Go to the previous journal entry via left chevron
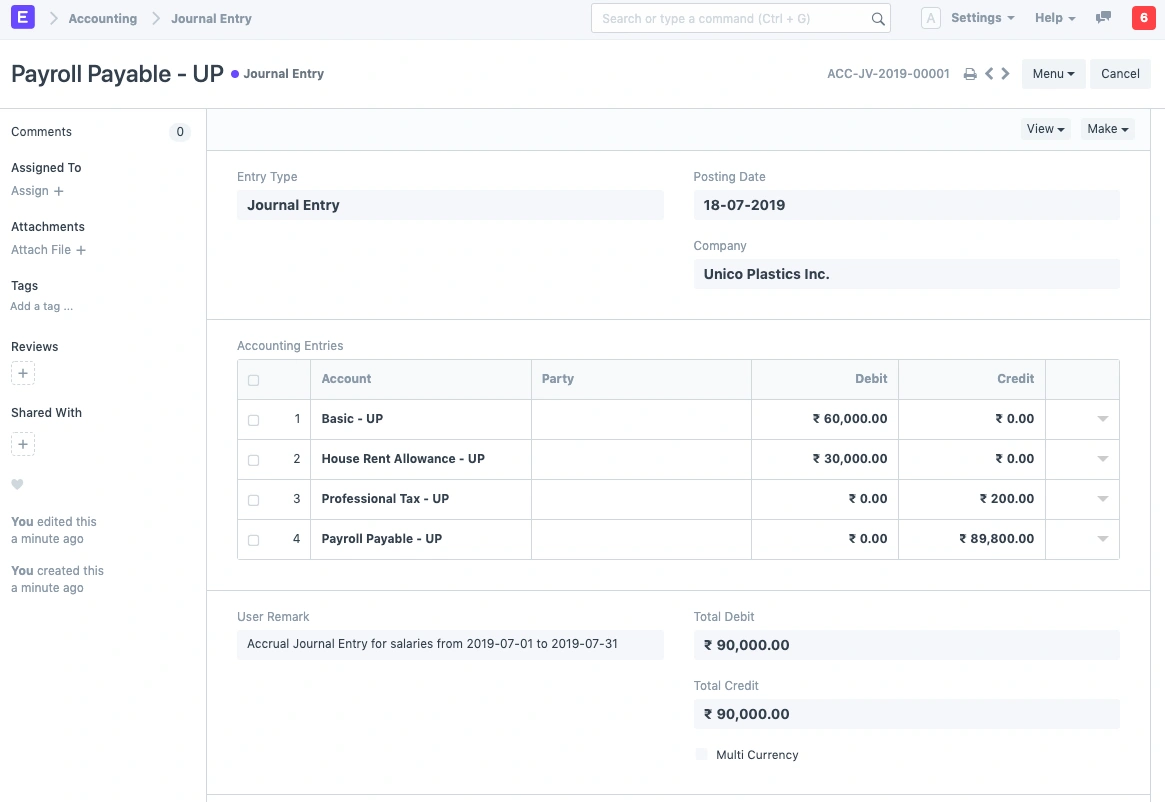Screen dimensions: 1165x802 tap(989, 73)
